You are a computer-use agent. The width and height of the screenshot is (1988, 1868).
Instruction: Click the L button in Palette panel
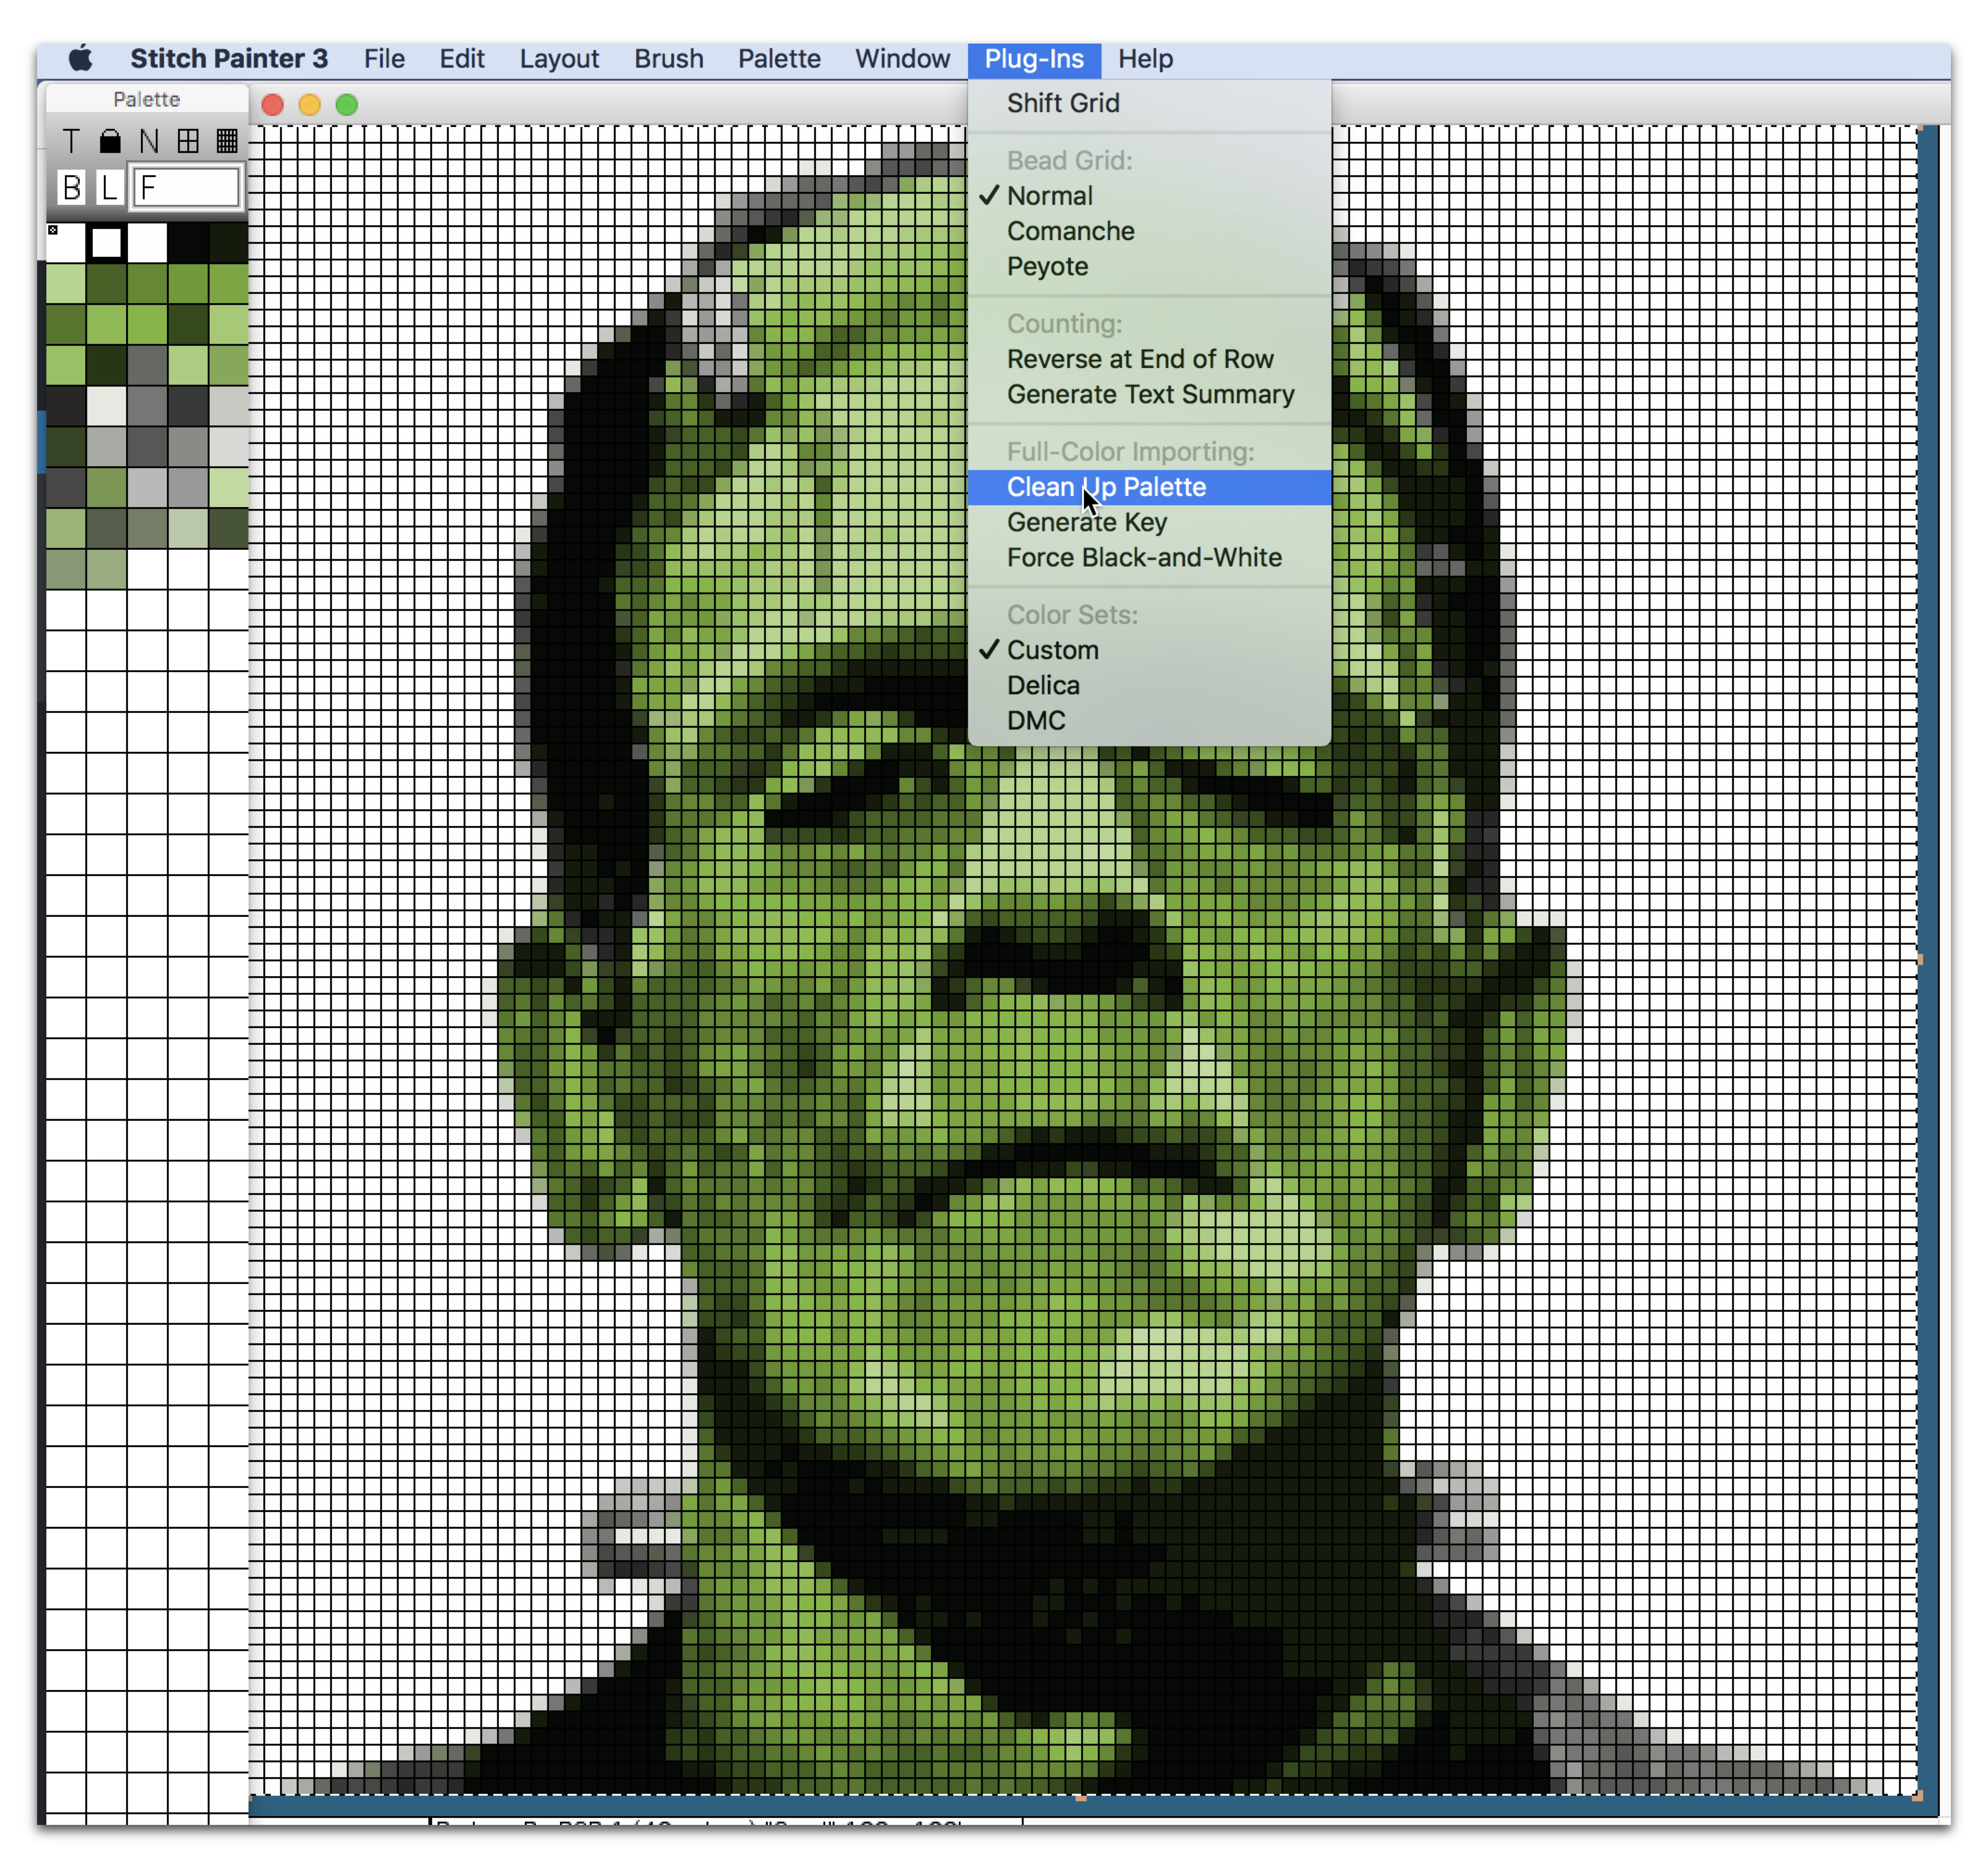[x=109, y=188]
